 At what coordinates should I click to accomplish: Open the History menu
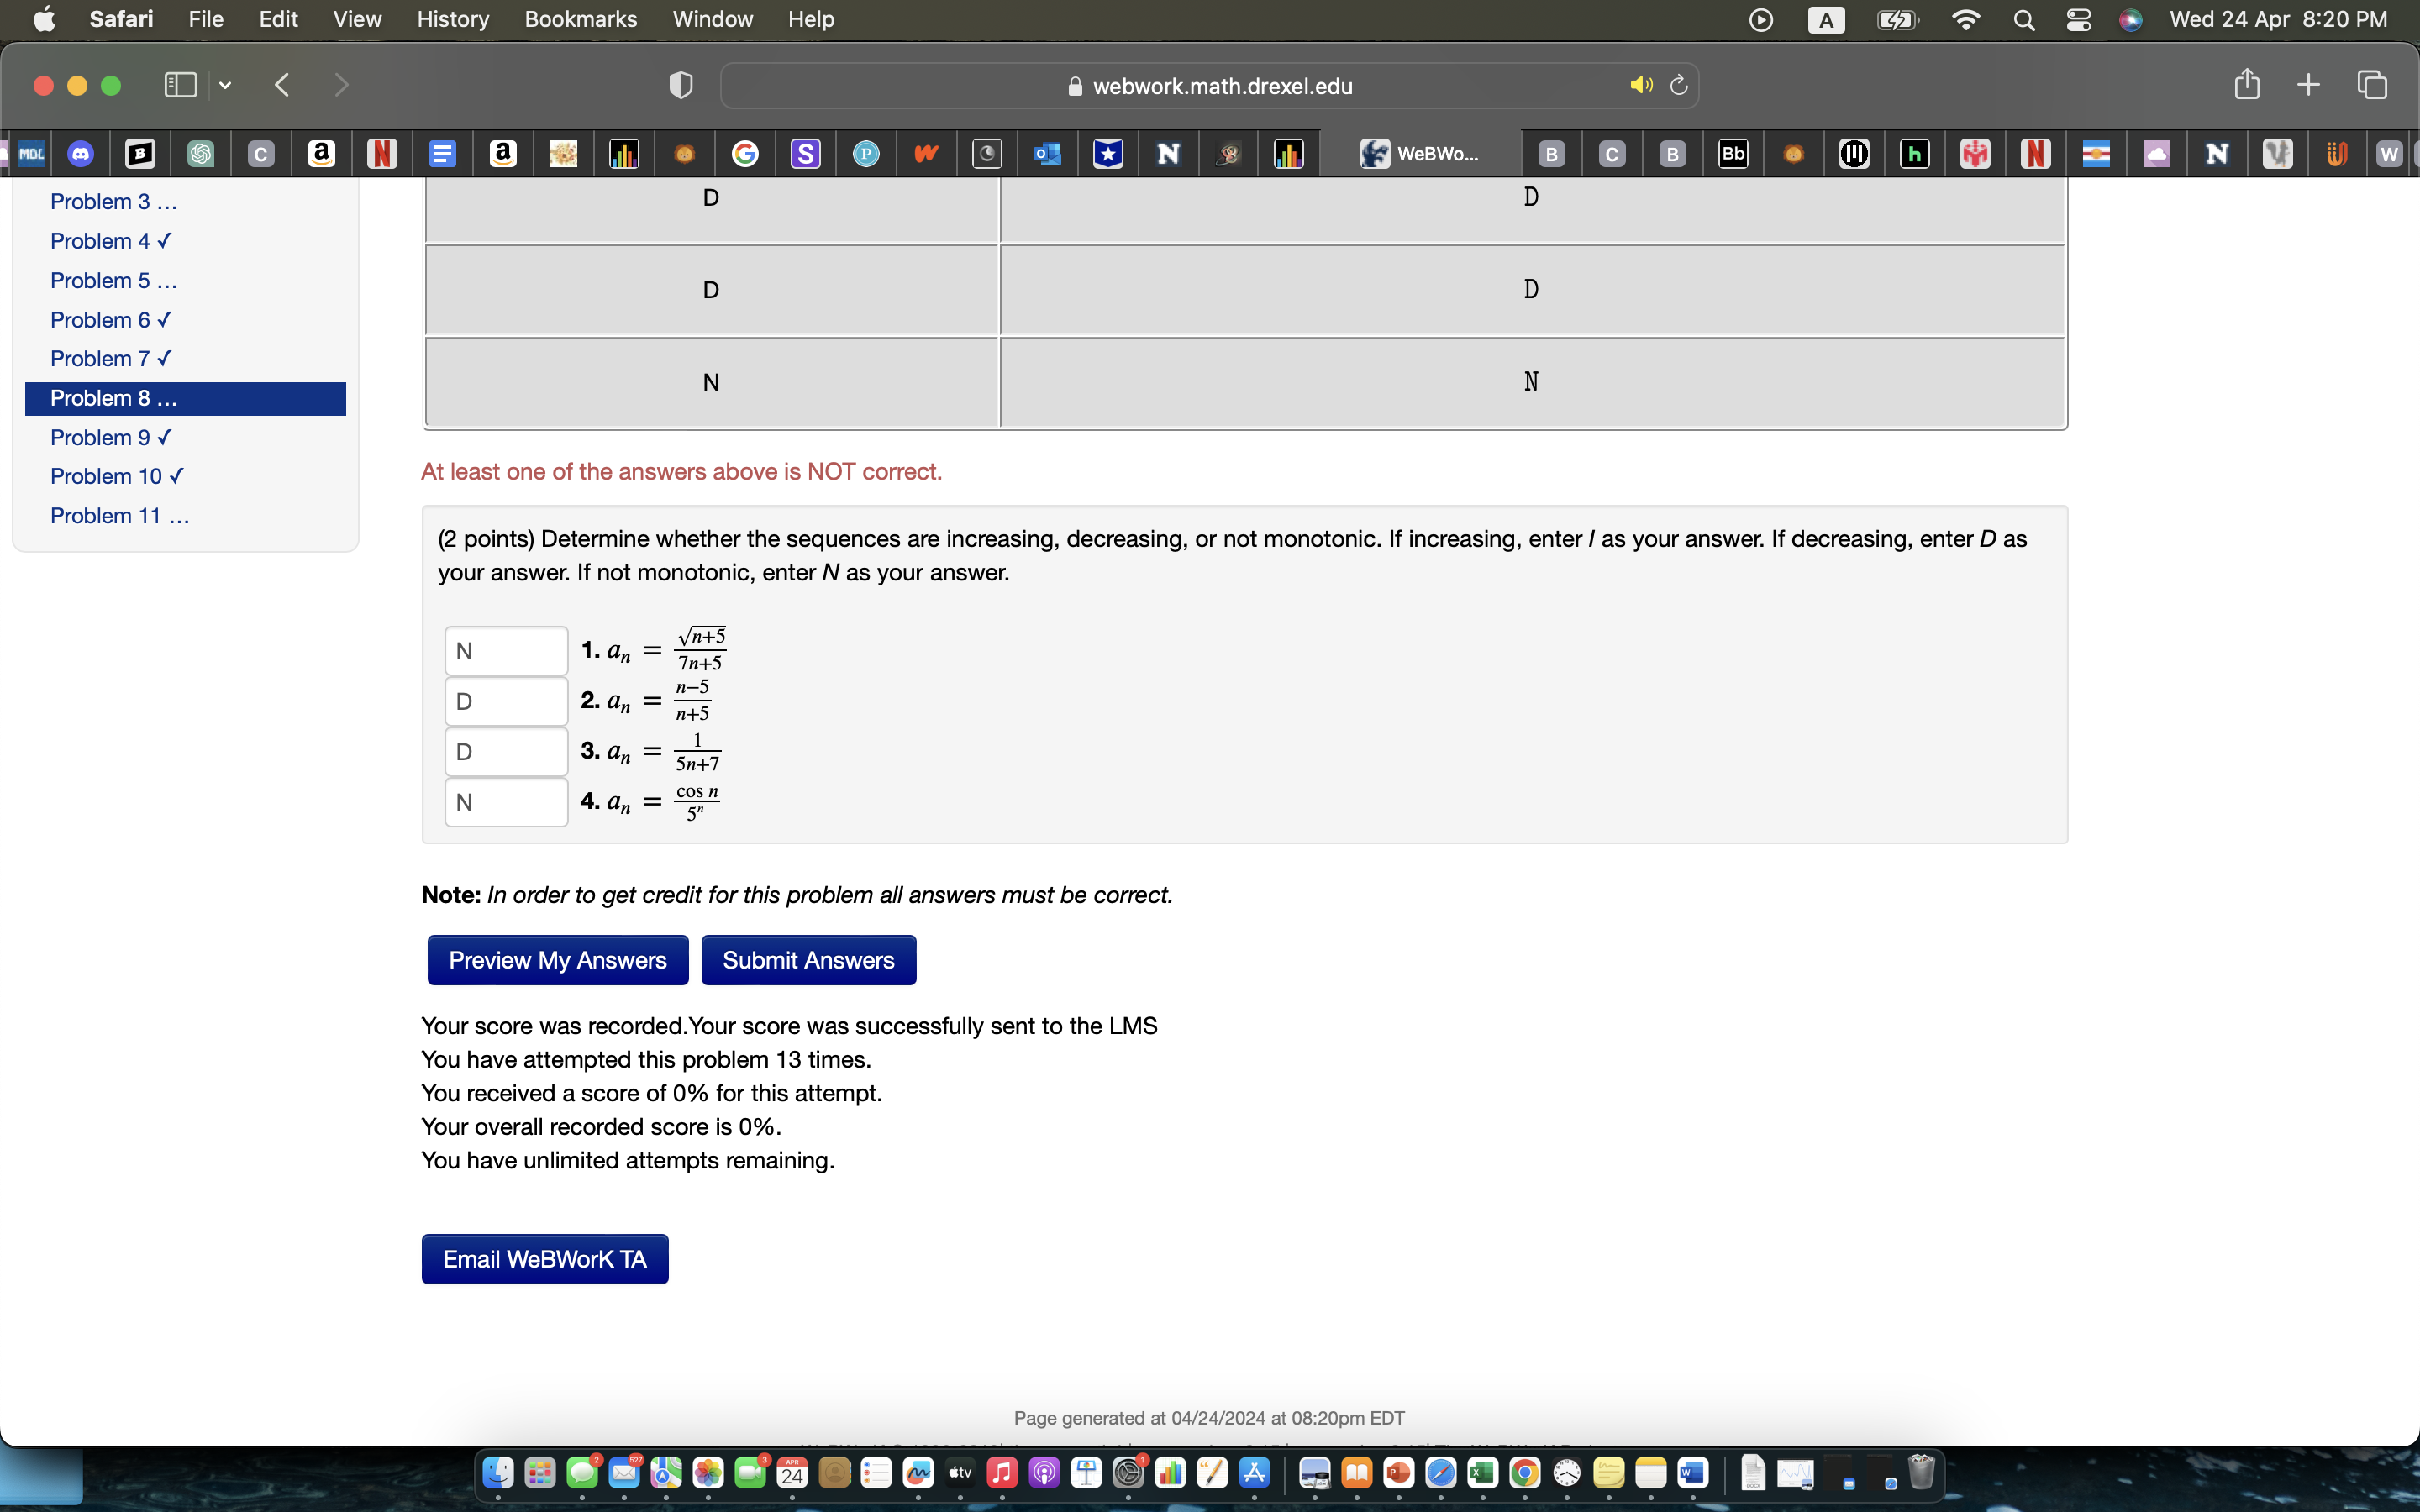click(452, 19)
